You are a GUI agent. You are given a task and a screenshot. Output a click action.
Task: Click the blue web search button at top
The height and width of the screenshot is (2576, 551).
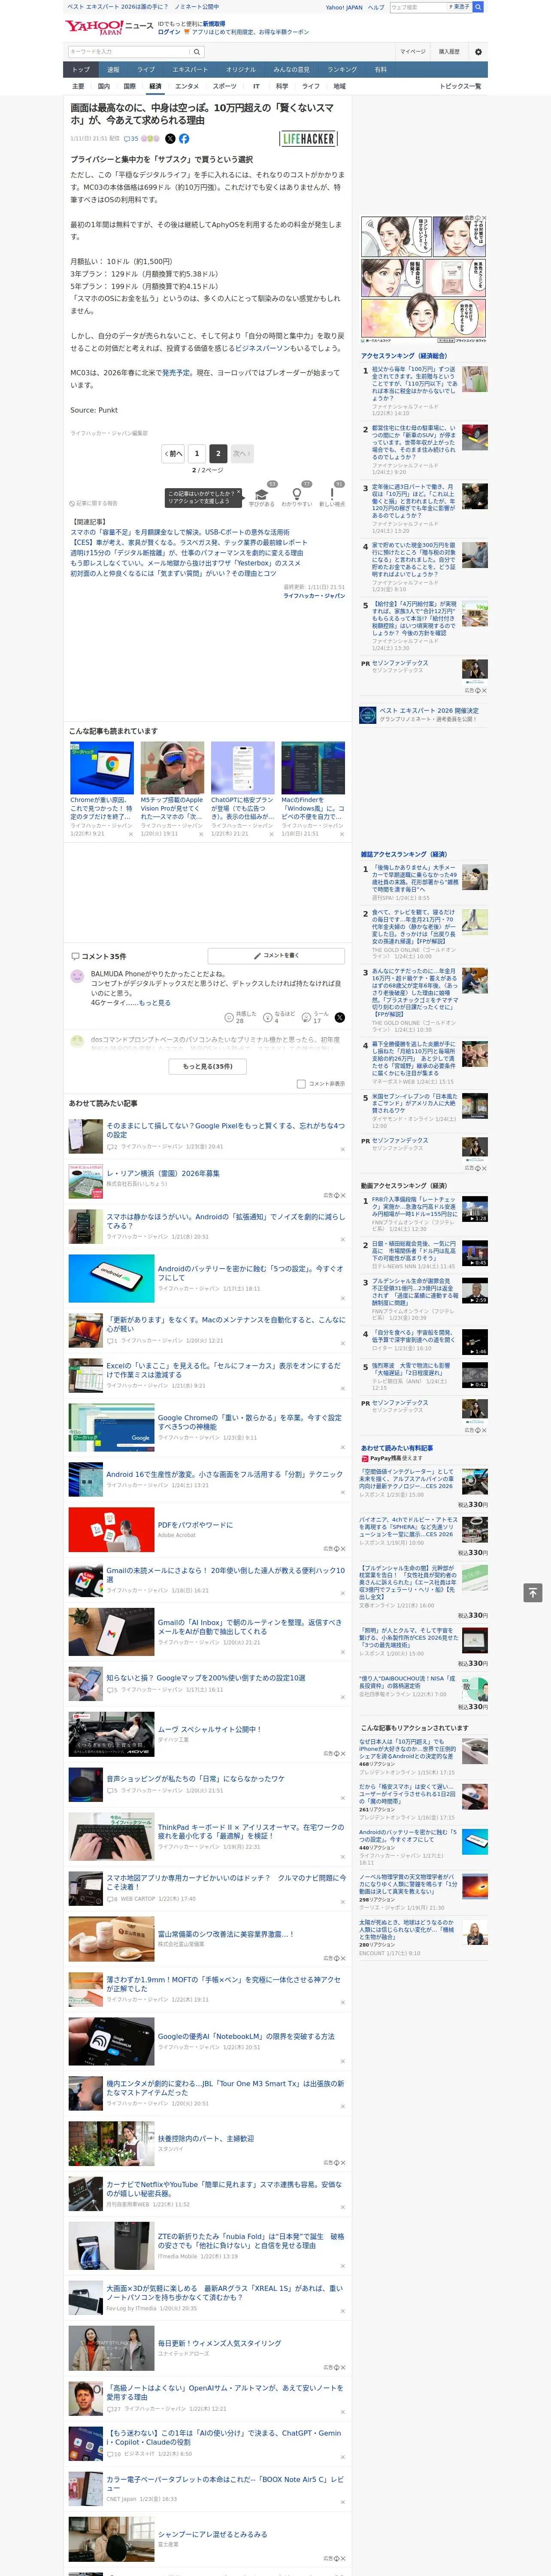[478, 7]
